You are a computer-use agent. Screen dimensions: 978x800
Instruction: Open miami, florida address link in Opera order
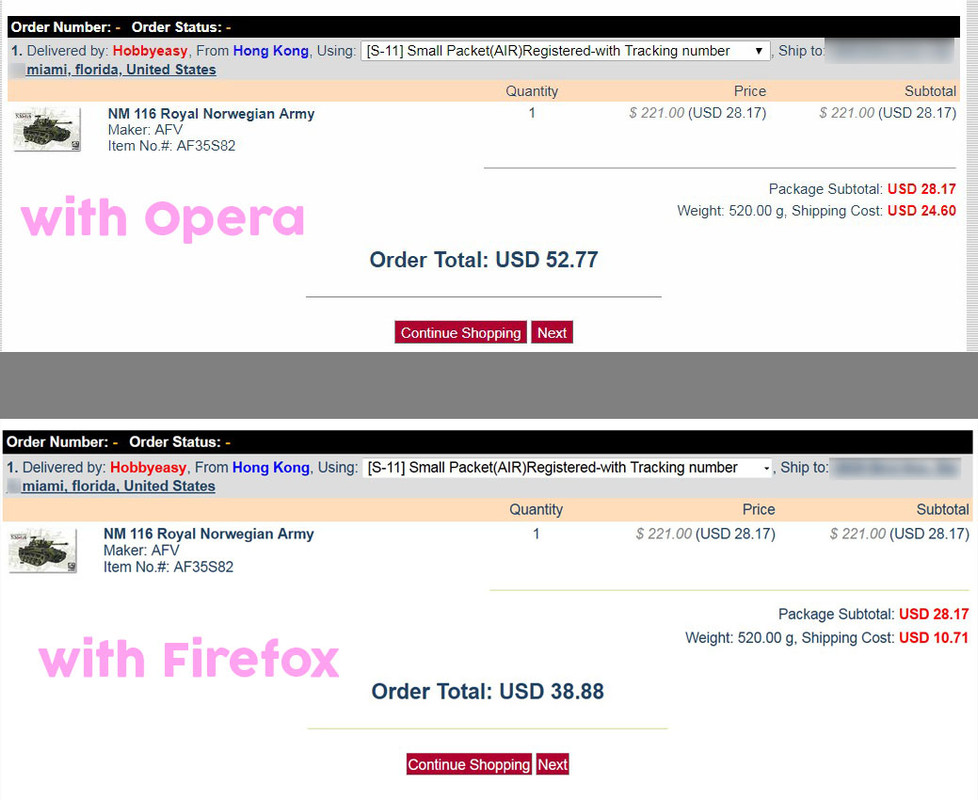[121, 70]
